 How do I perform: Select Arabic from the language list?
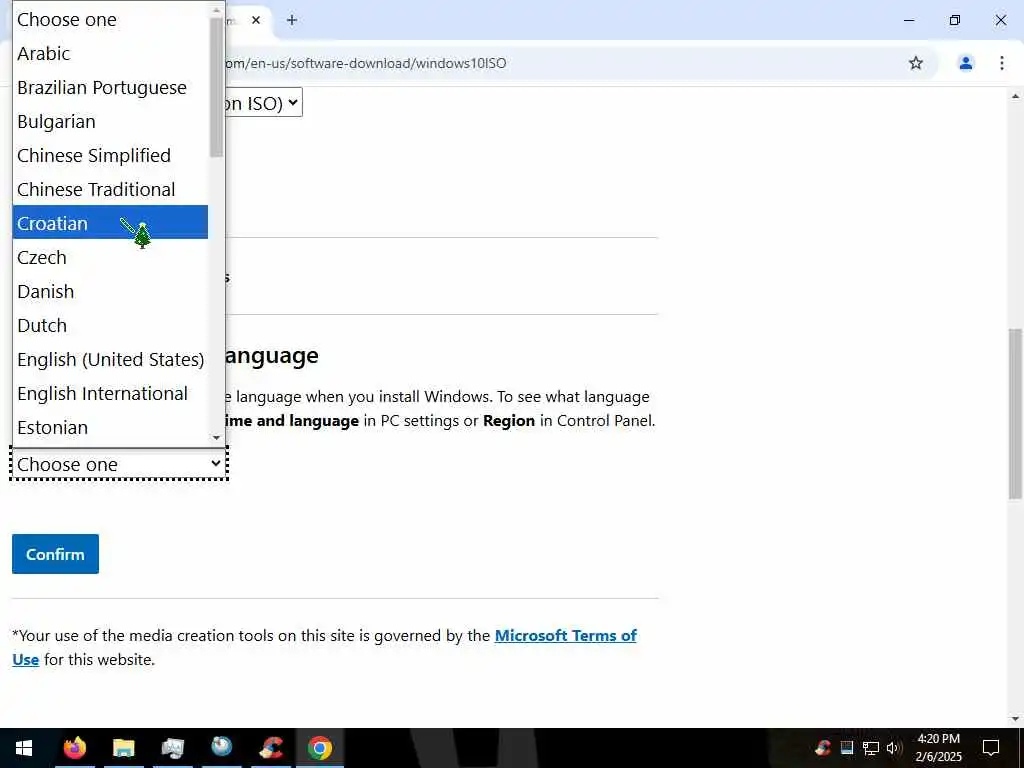click(x=110, y=54)
